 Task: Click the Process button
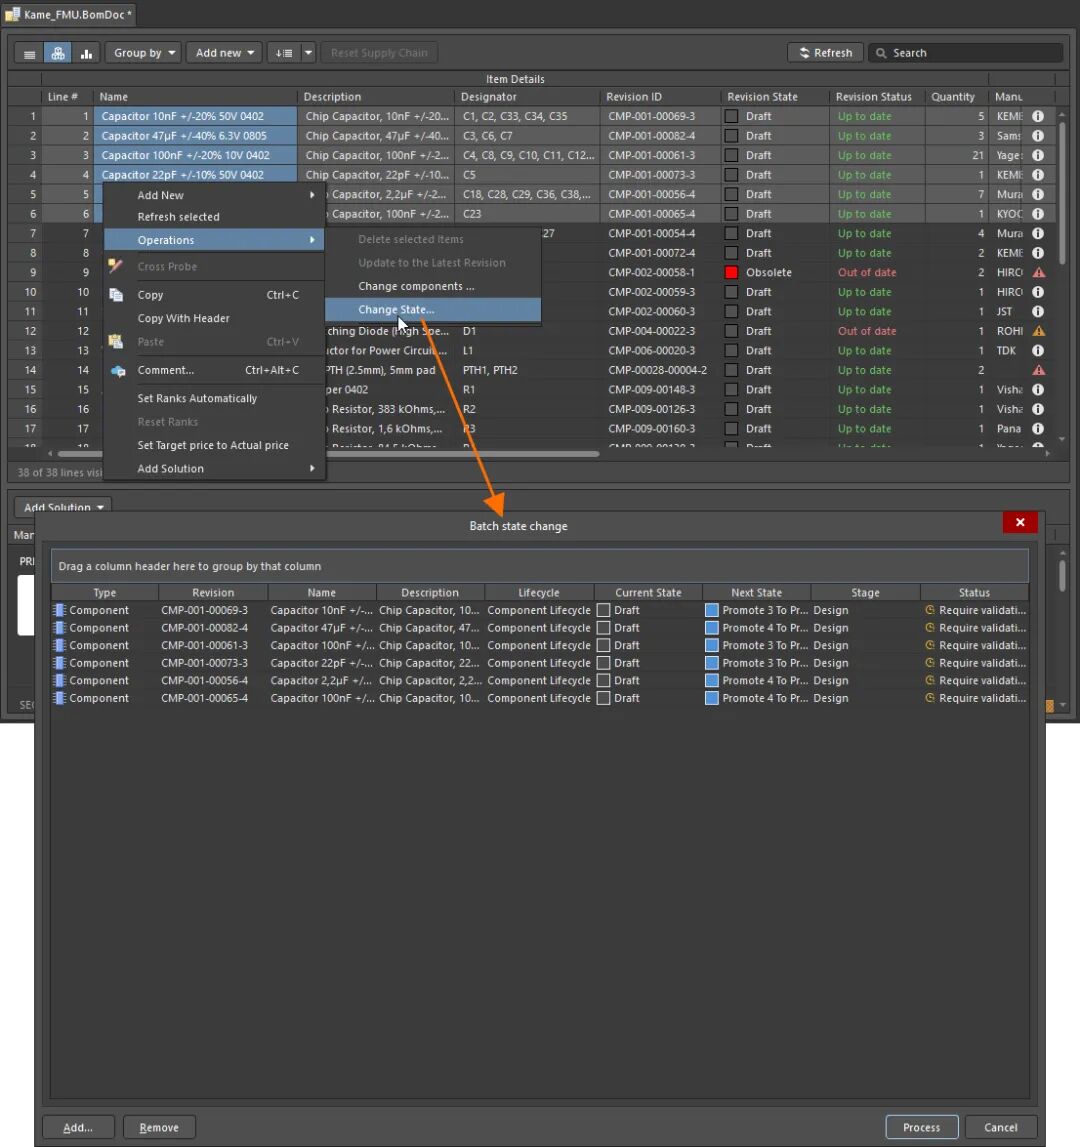click(x=922, y=1127)
